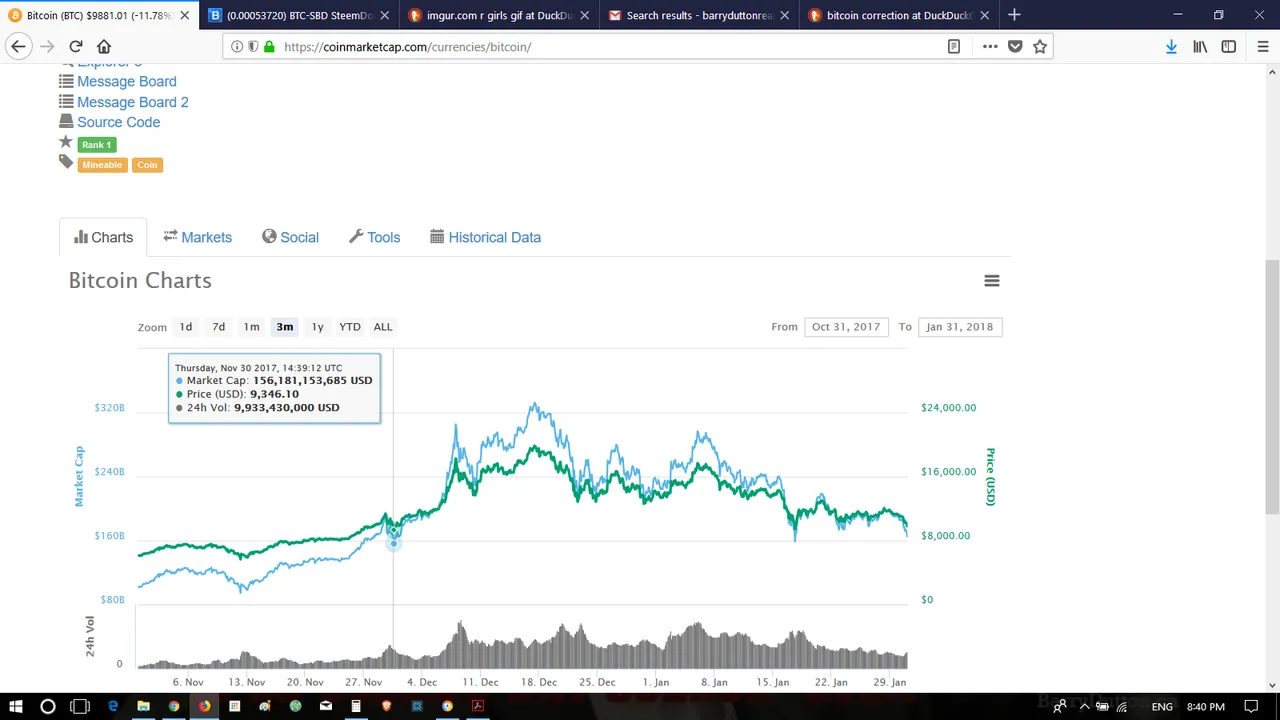Switch to the Tools tab
Screen dimensions: 1280x720
(x=375, y=237)
